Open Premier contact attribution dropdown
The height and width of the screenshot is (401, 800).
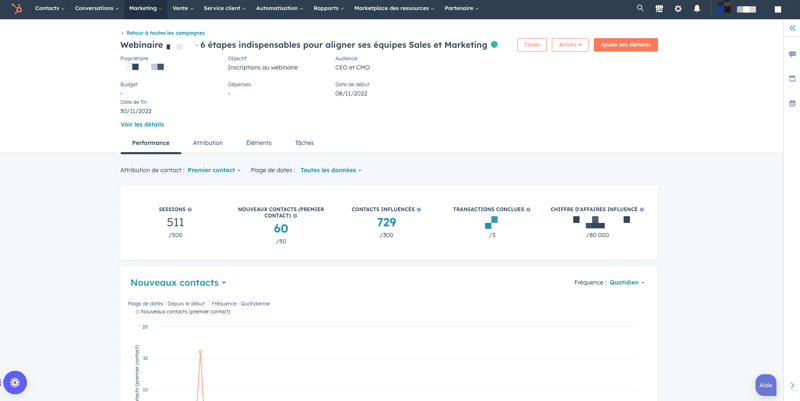pos(214,170)
